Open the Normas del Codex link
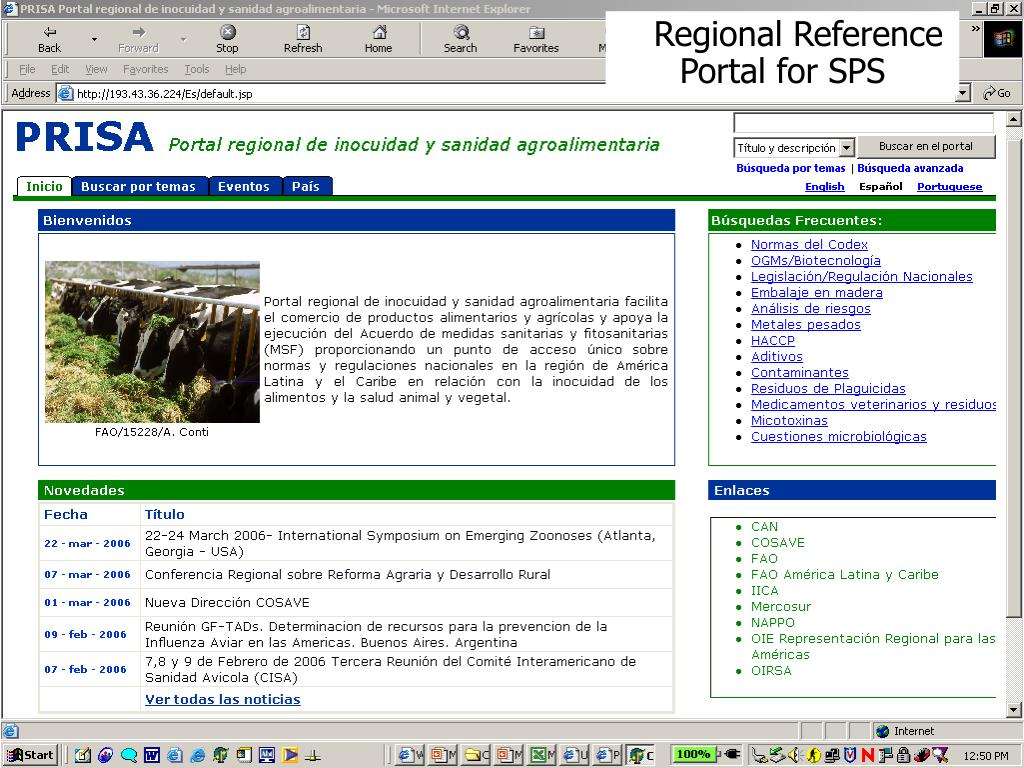 (809, 244)
